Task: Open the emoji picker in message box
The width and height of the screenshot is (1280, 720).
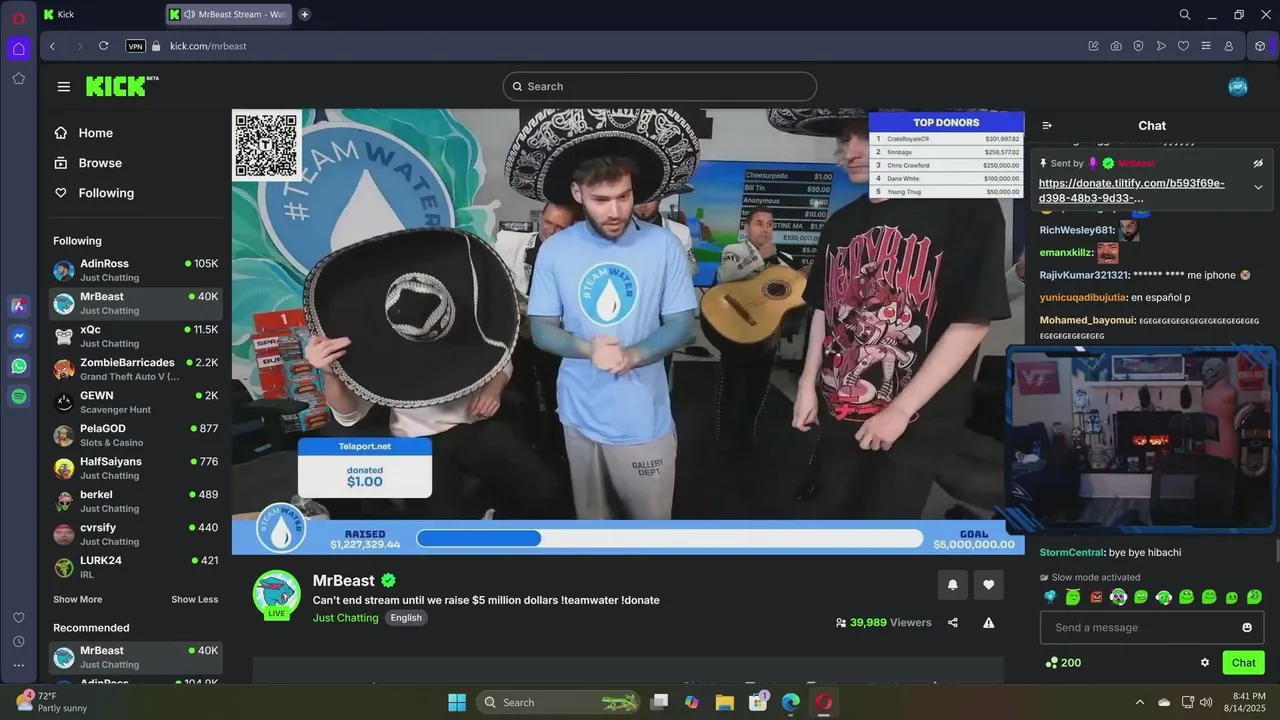Action: (1247, 627)
